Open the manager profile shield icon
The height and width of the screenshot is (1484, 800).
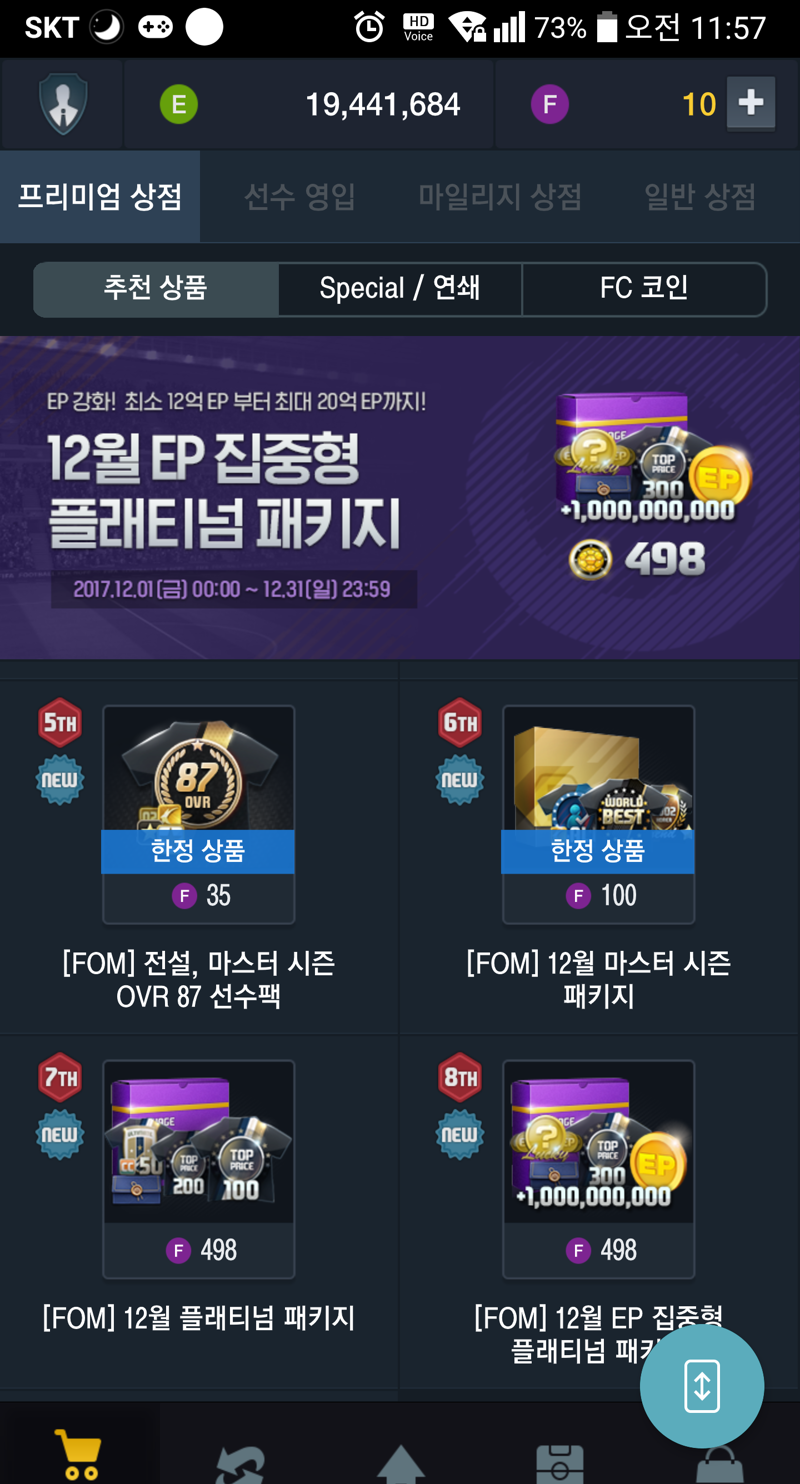63,104
